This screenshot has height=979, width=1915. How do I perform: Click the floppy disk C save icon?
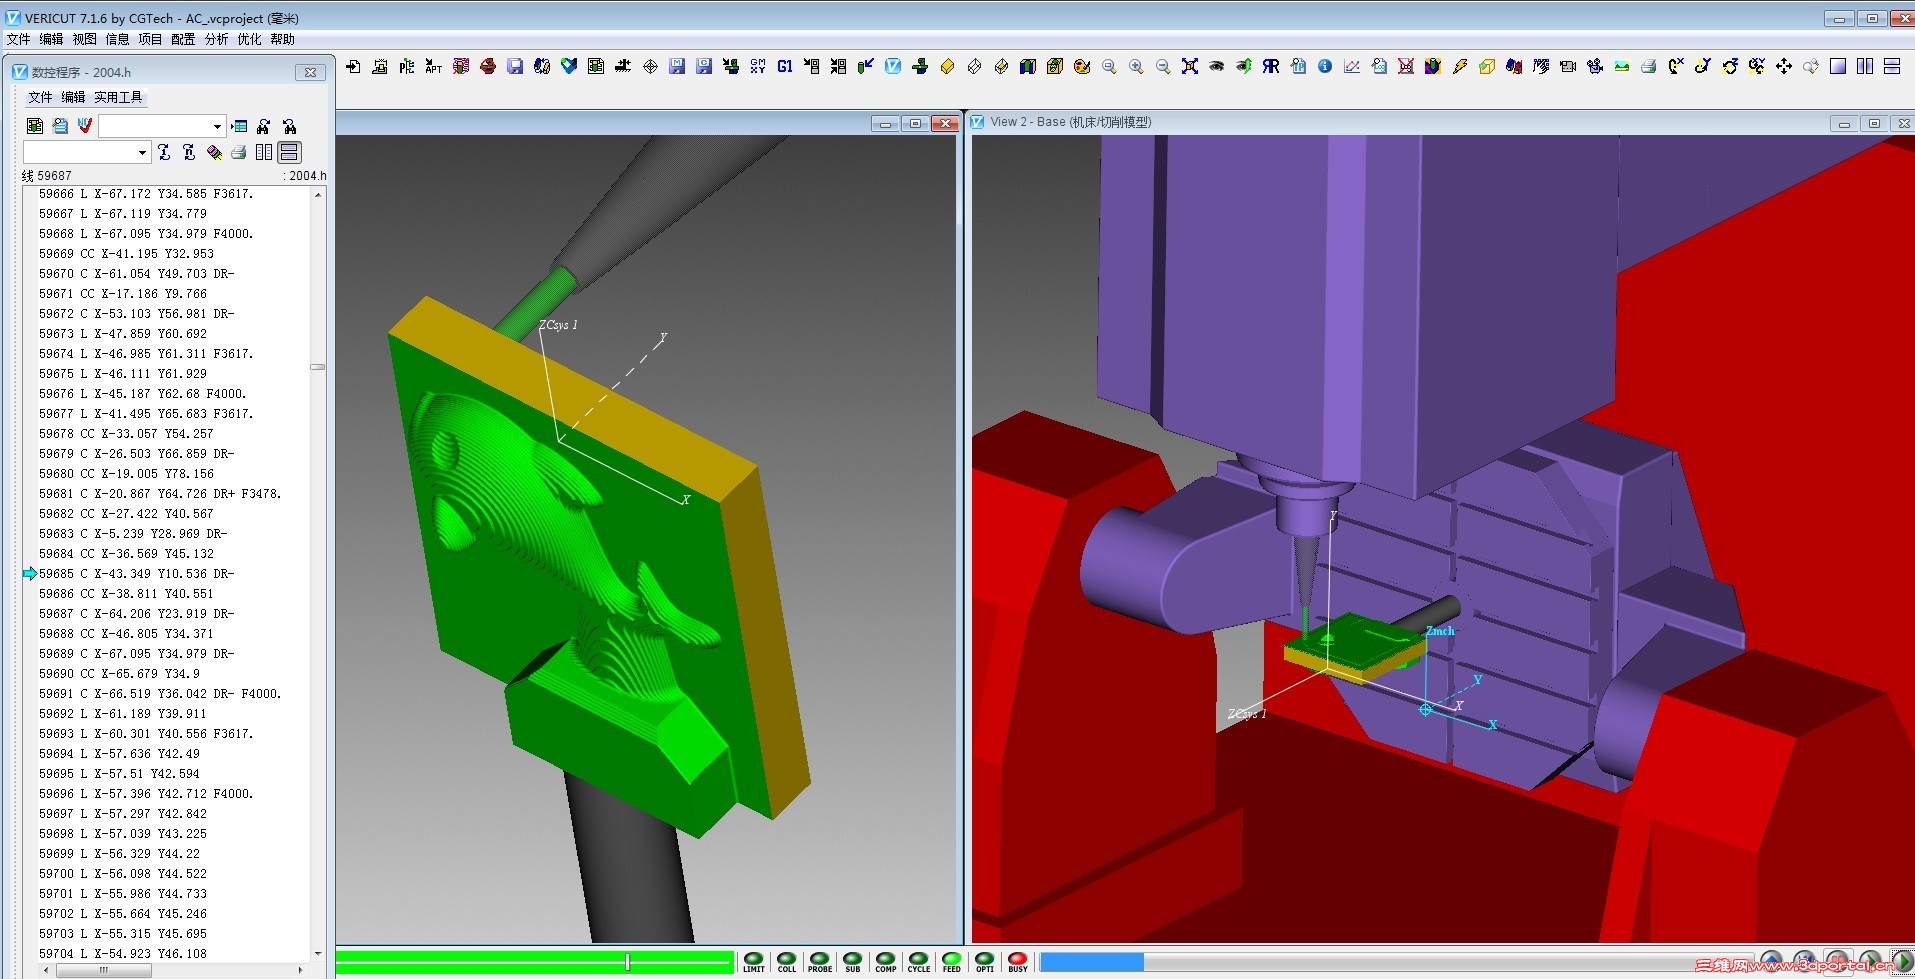click(704, 66)
